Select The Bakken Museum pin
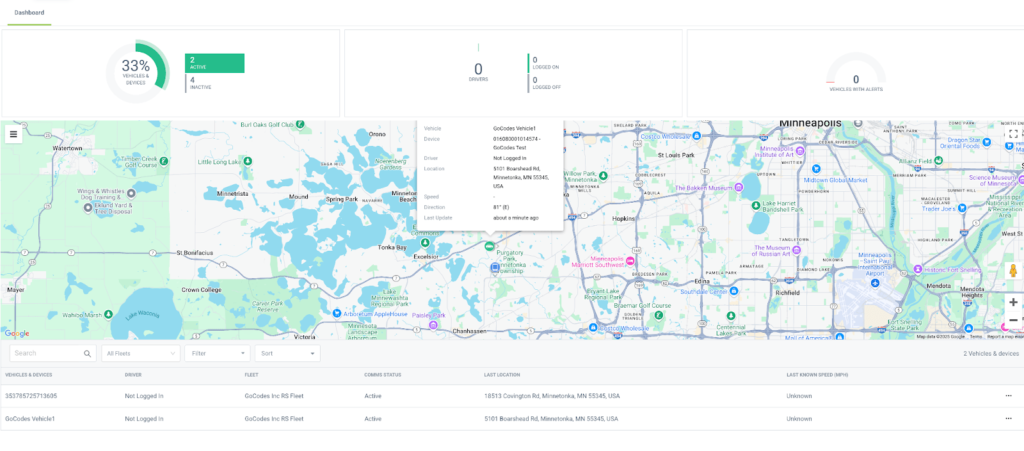The height and width of the screenshot is (451, 1024). [739, 187]
